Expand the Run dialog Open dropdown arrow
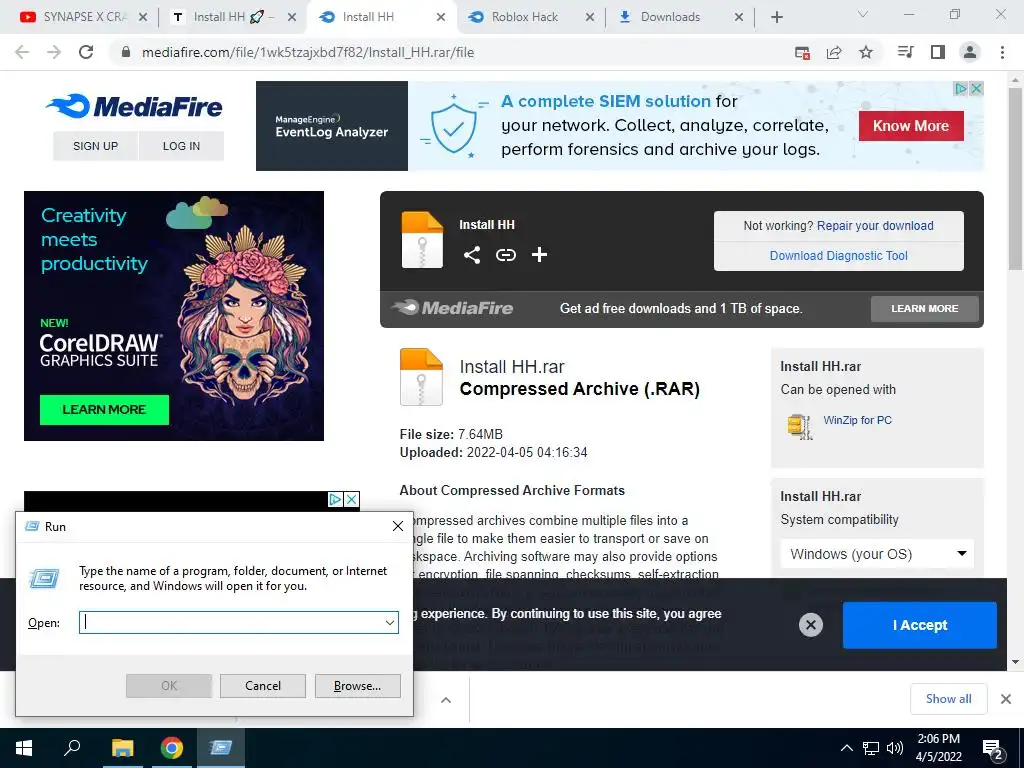The width and height of the screenshot is (1024, 768). (x=390, y=622)
